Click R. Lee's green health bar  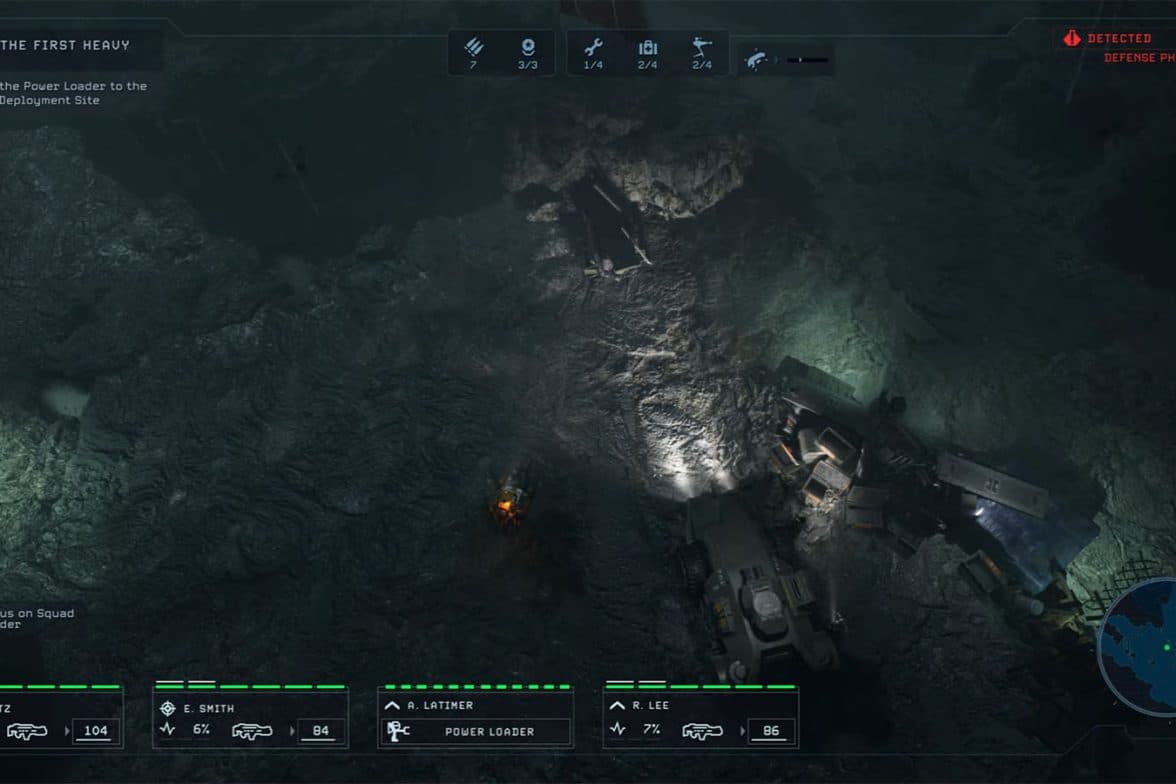click(700, 685)
